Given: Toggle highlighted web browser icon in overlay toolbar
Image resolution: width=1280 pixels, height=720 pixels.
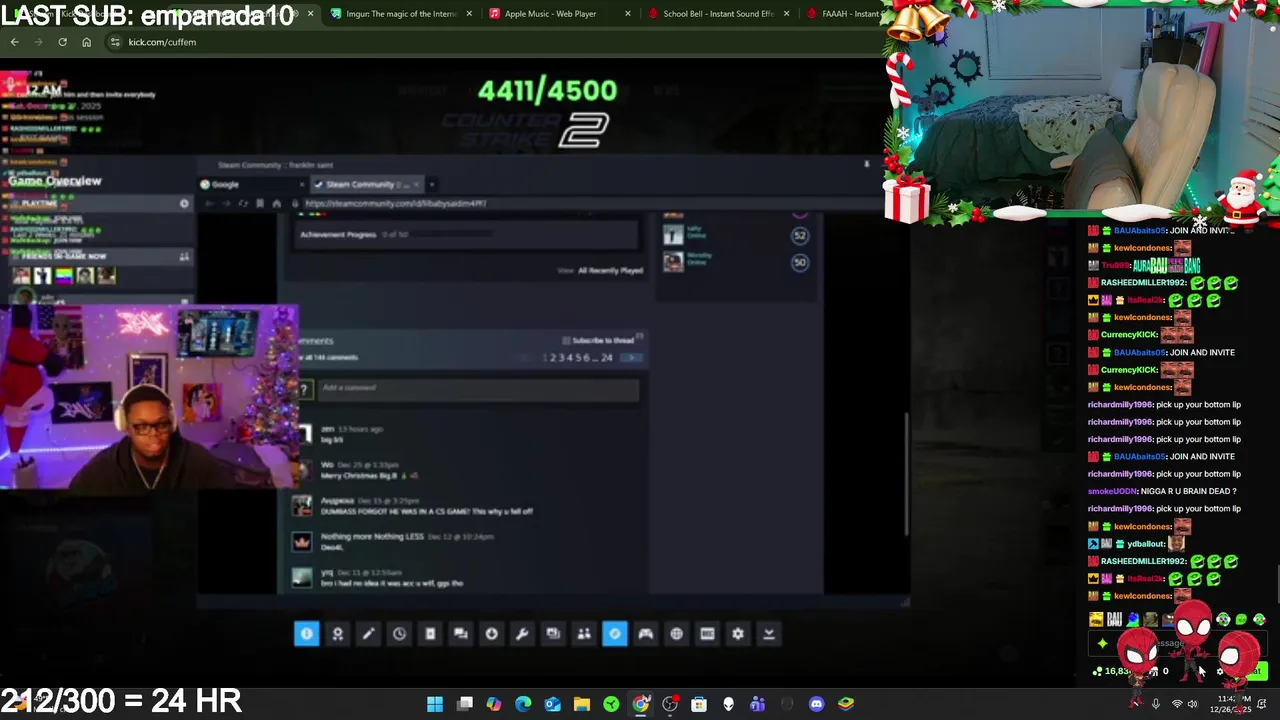Looking at the screenshot, I should click(615, 633).
